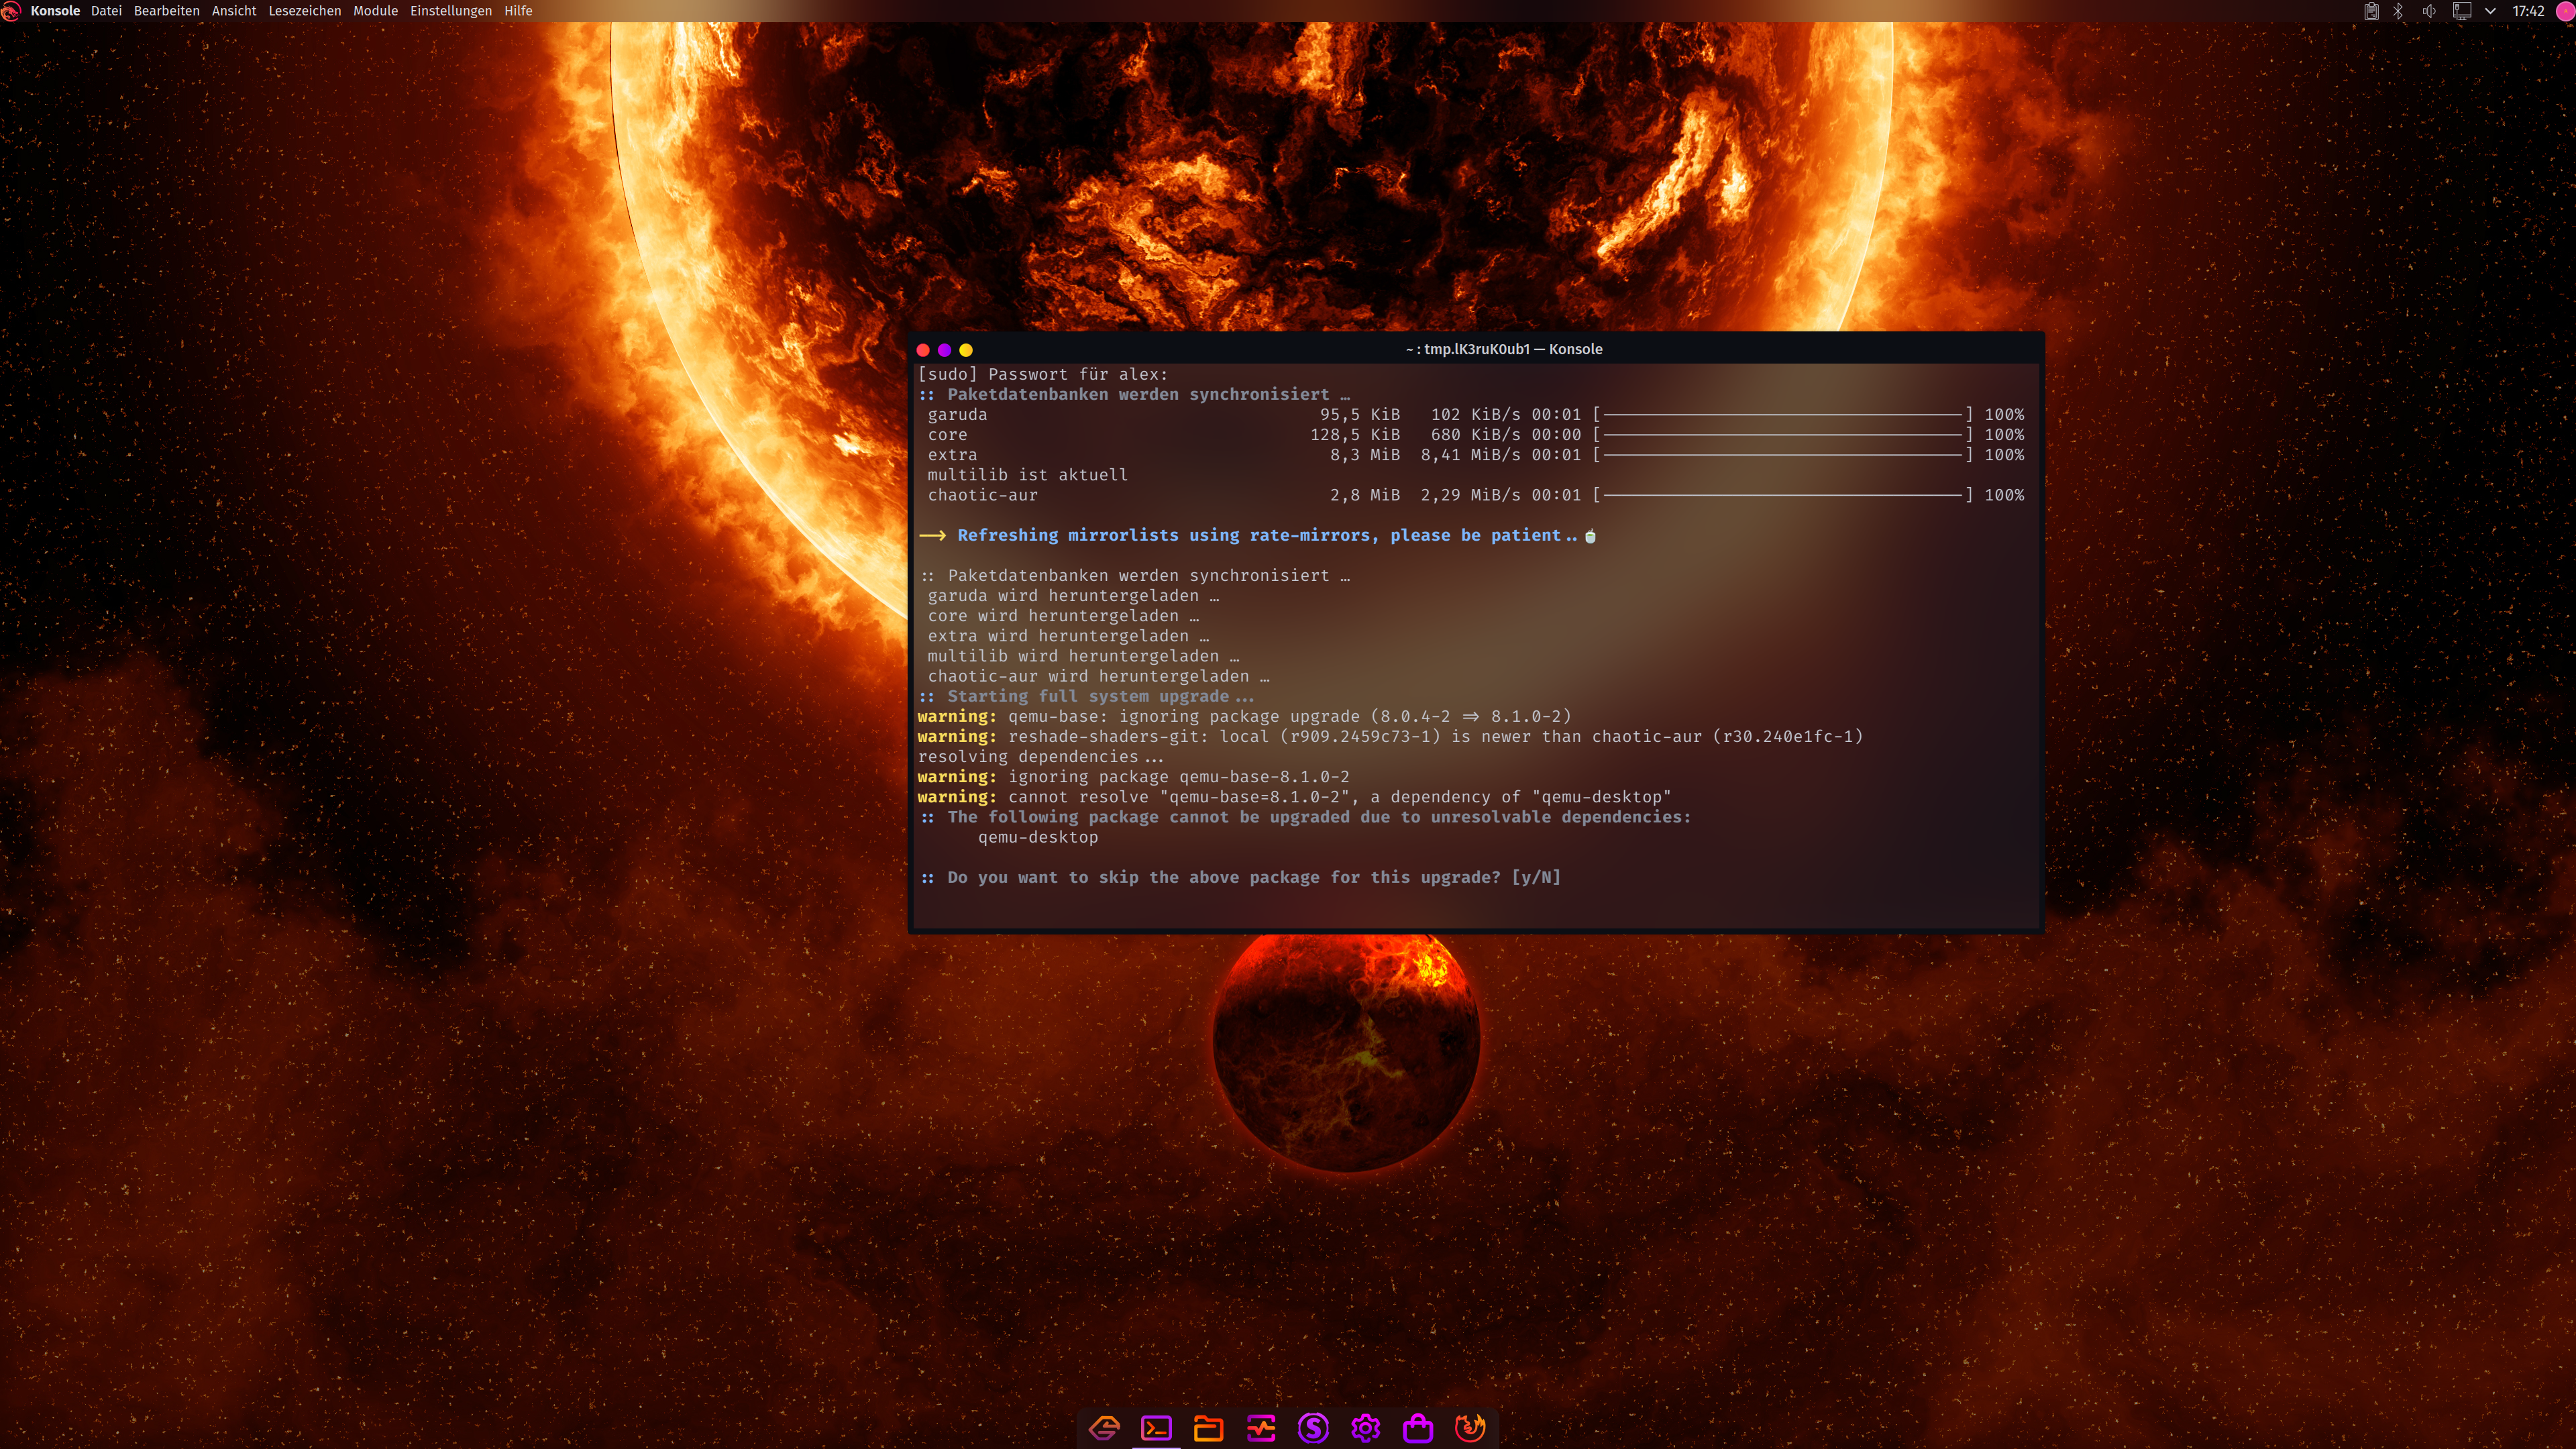Expand hidden system tray icons arrow
Image resolution: width=2576 pixels, height=1449 pixels.
click(2490, 11)
